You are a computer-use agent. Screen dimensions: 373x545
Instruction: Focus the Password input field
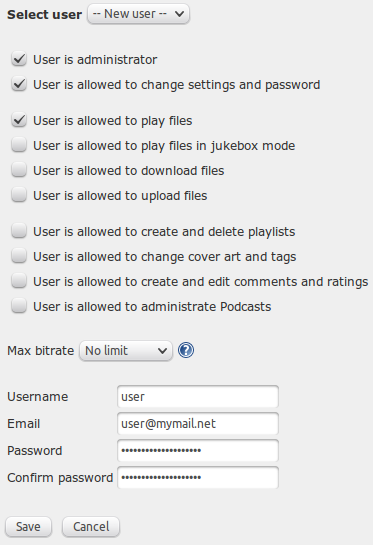click(198, 451)
